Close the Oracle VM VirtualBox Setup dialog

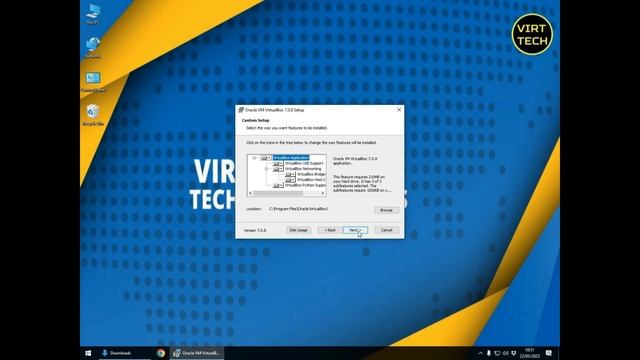(x=399, y=110)
